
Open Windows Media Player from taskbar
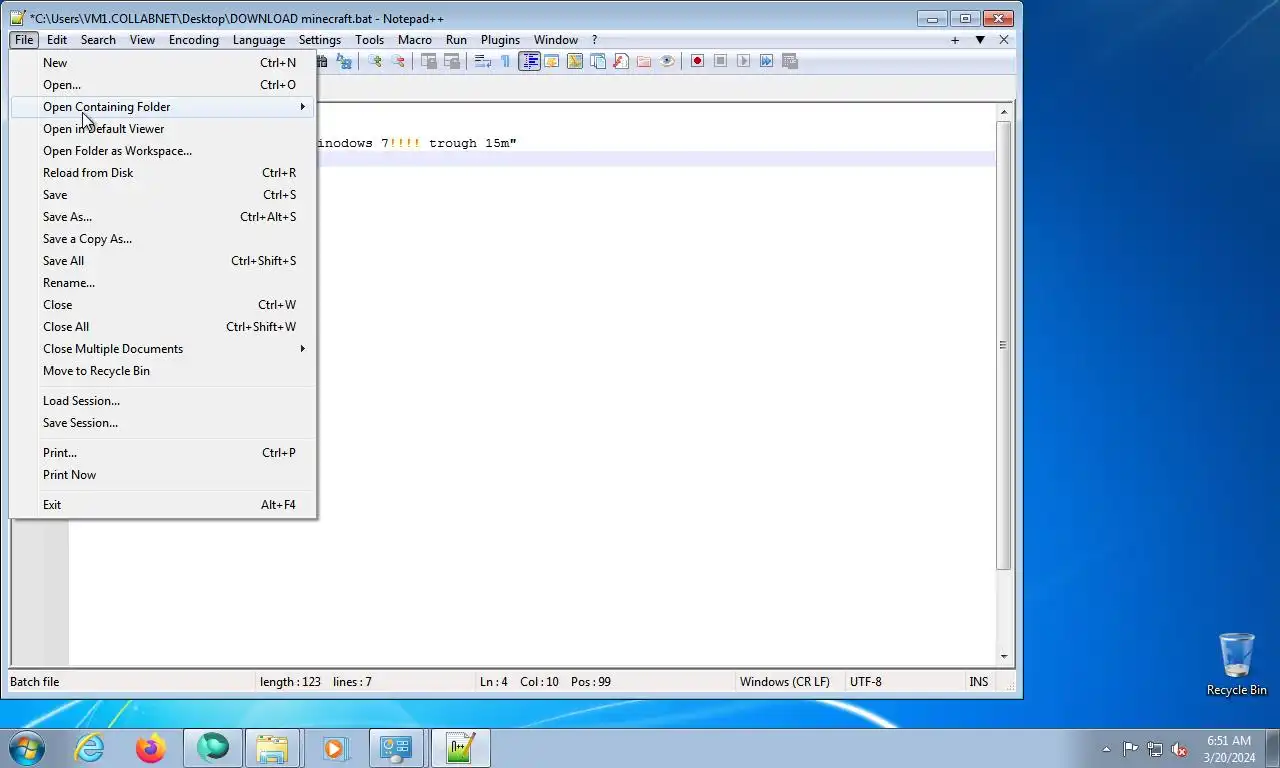(x=334, y=748)
